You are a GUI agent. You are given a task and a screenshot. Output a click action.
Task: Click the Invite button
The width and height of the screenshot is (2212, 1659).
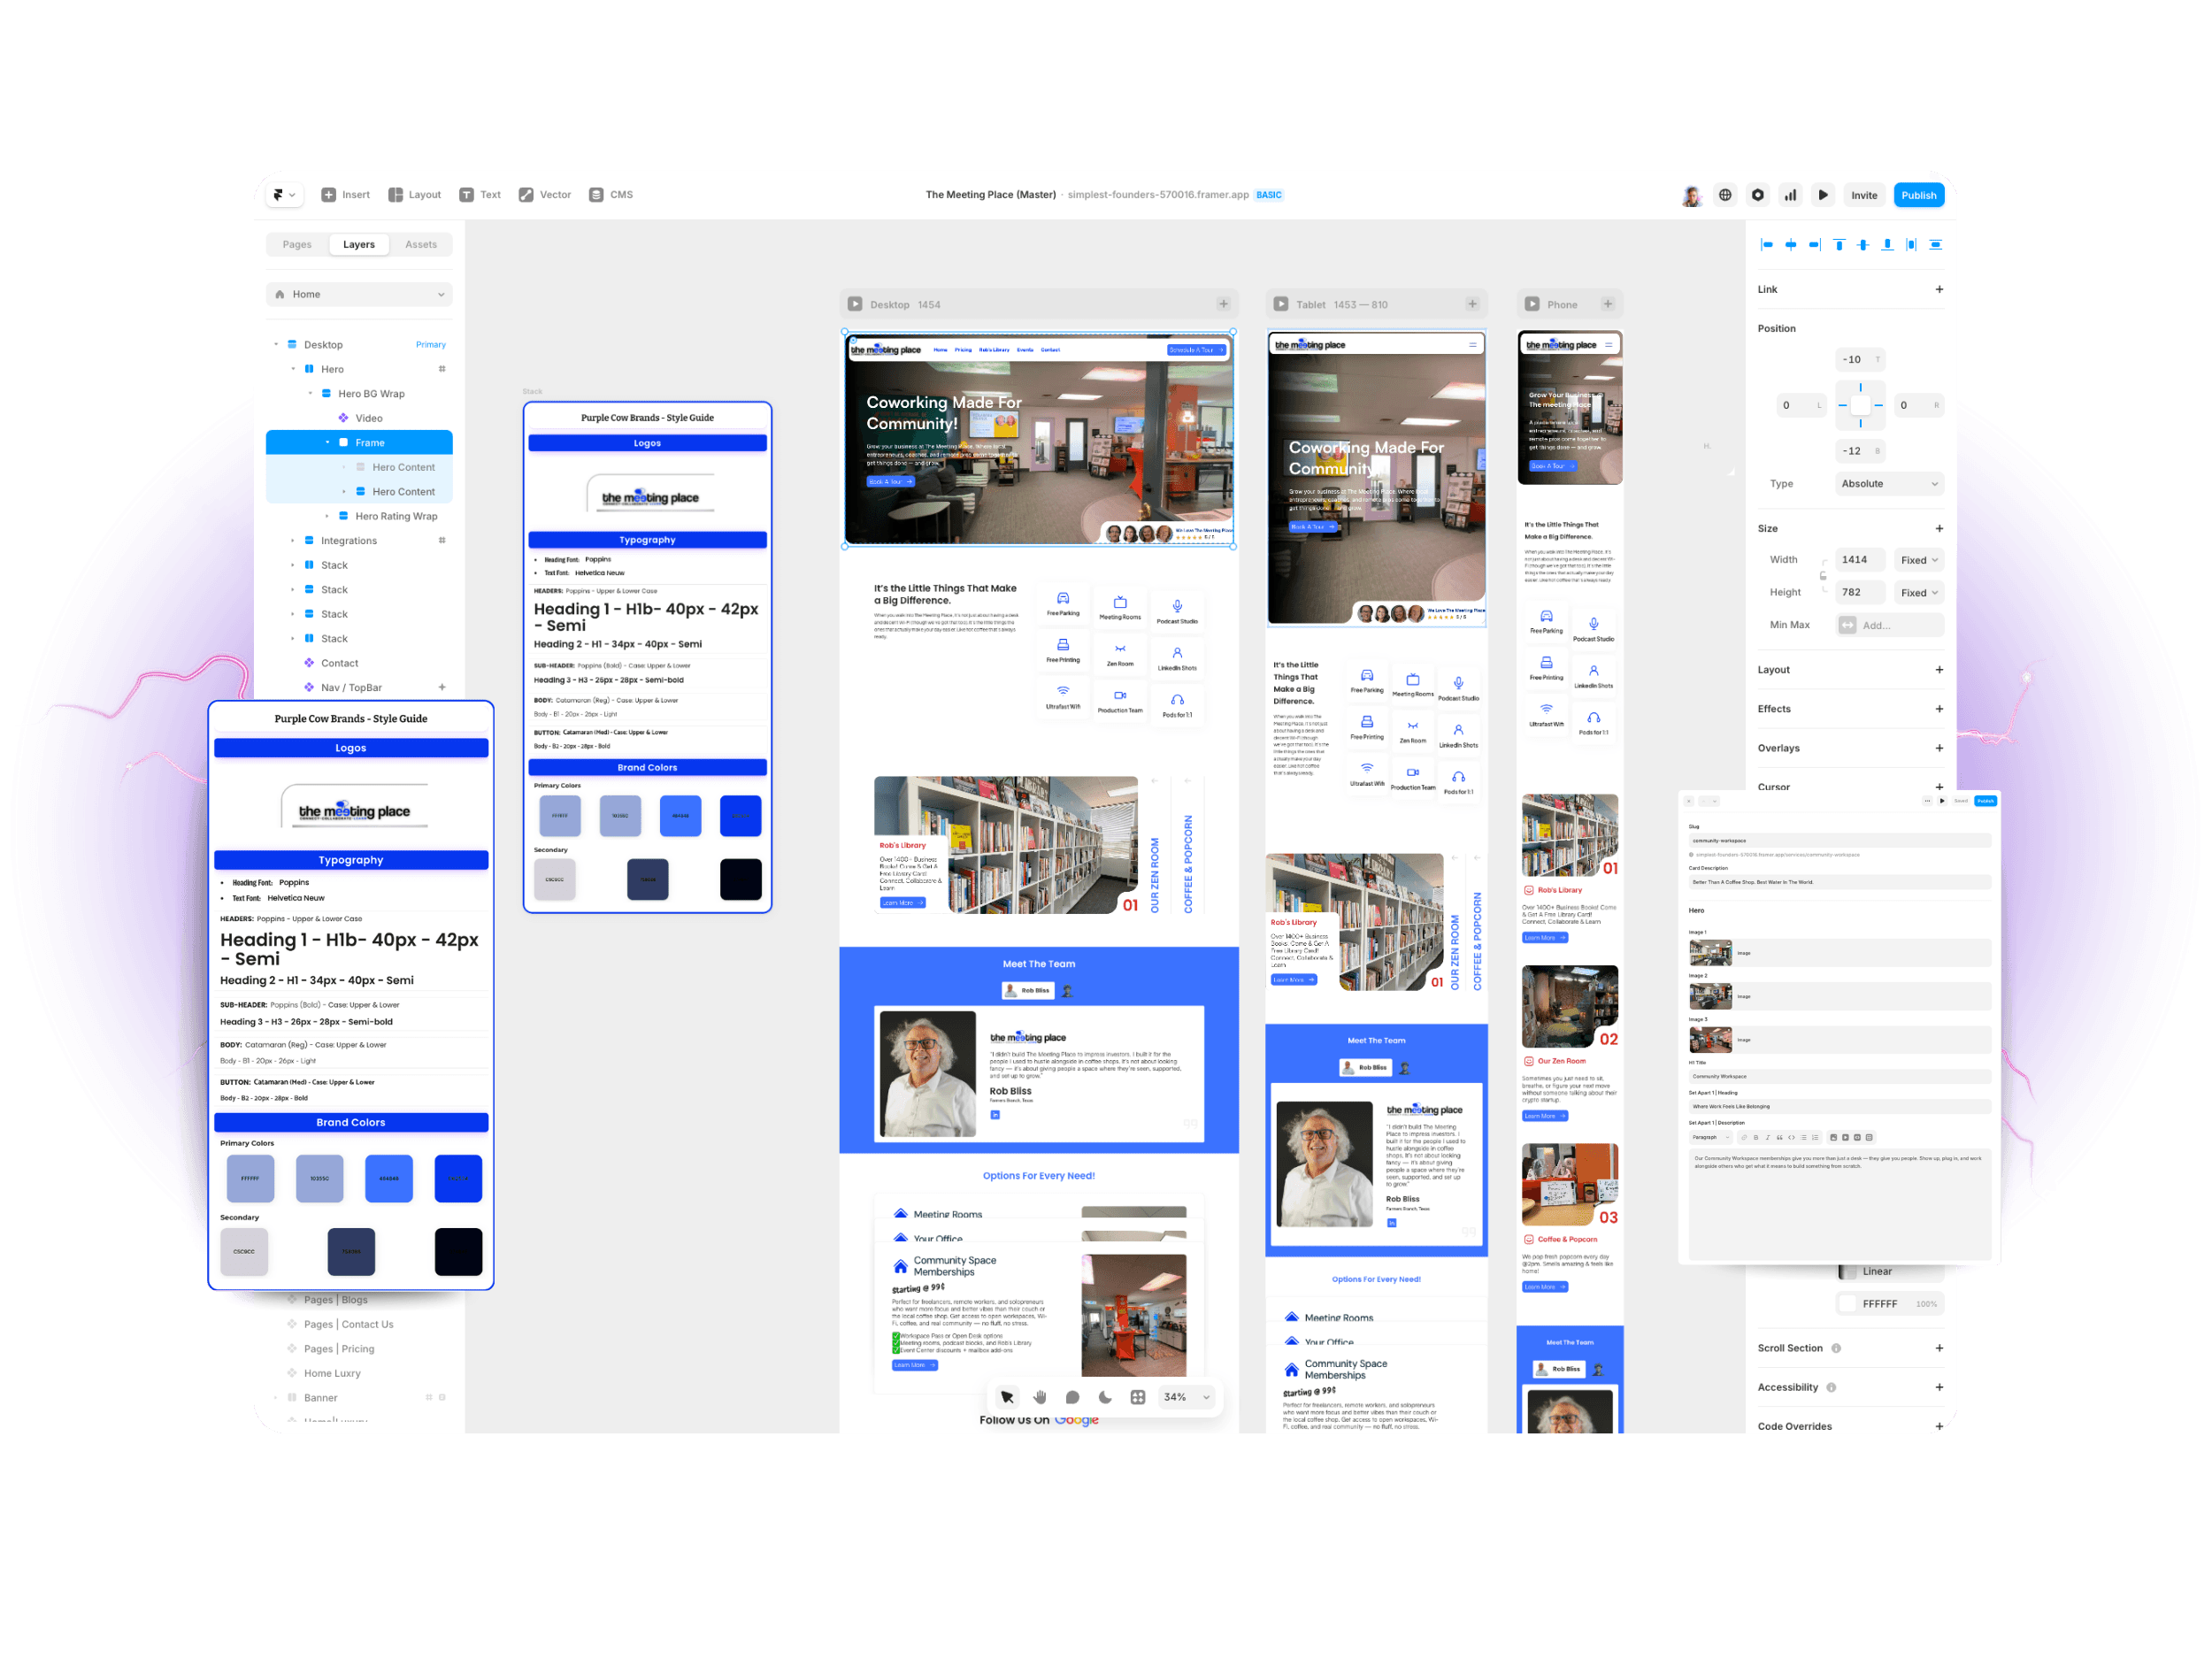click(x=1864, y=195)
